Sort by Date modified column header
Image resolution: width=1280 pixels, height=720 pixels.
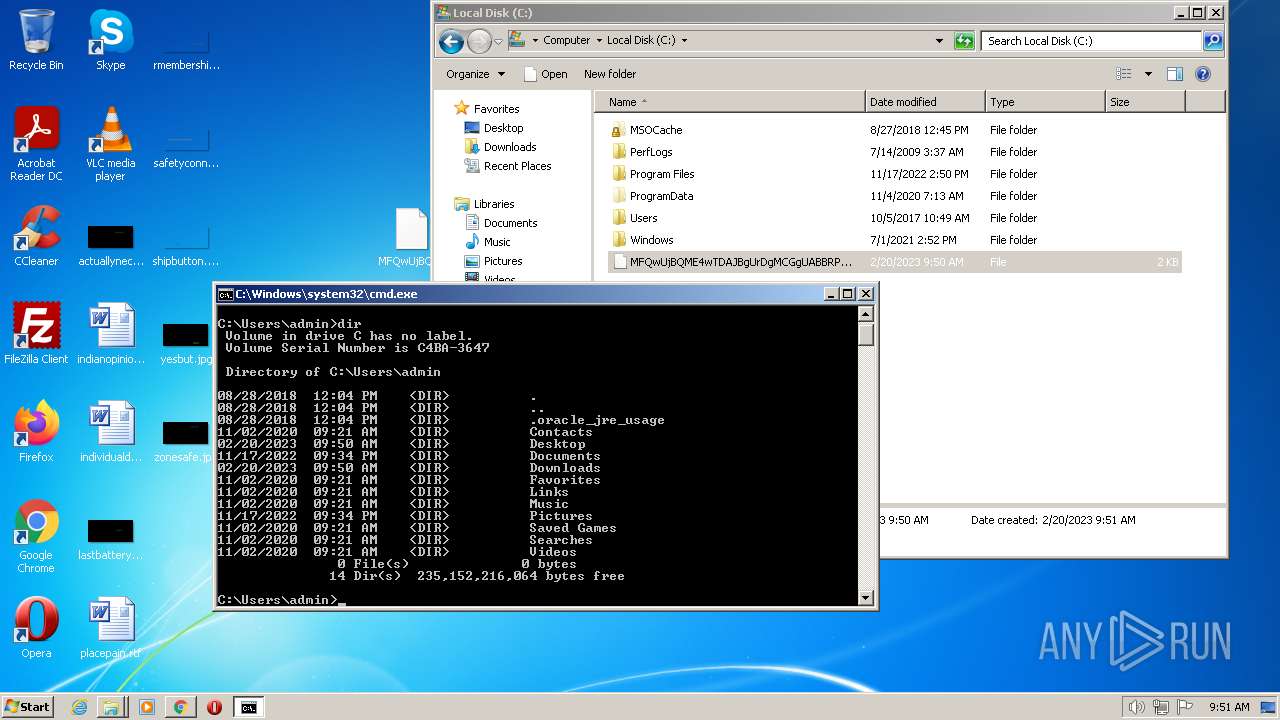[925, 102]
